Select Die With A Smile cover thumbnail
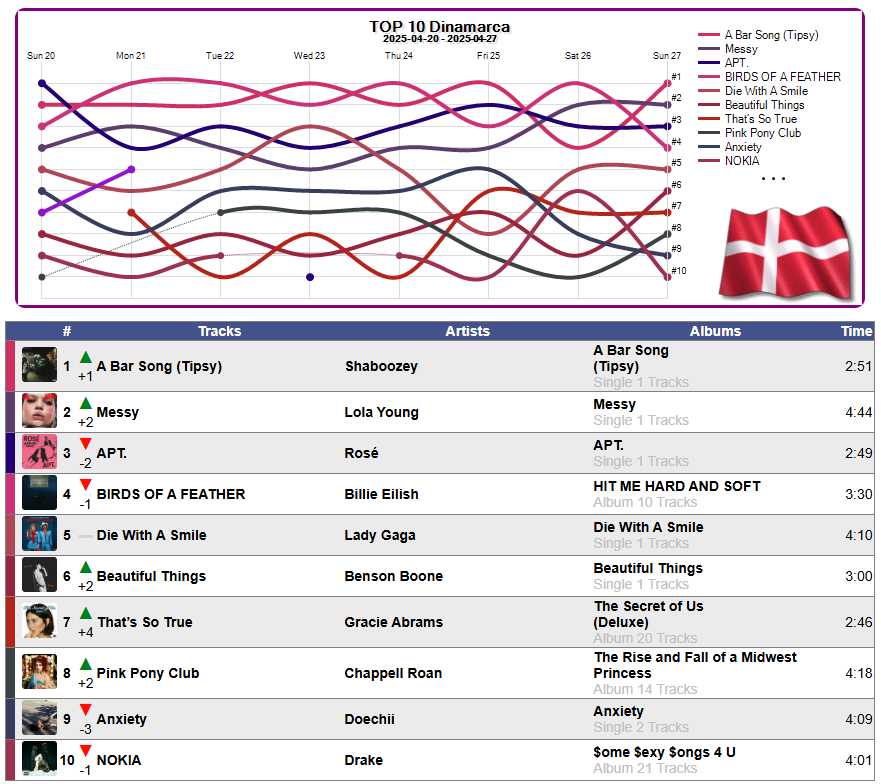This screenshot has height=784, width=881. (x=39, y=534)
